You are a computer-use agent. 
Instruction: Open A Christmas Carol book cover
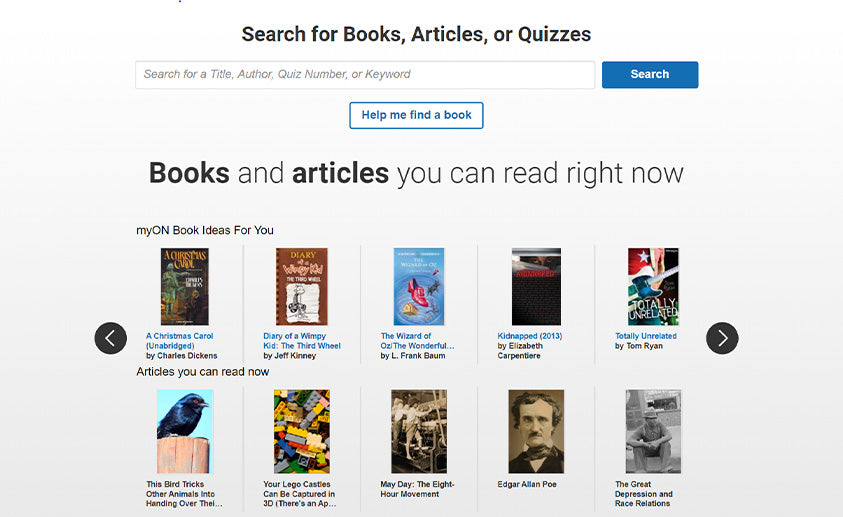184,287
